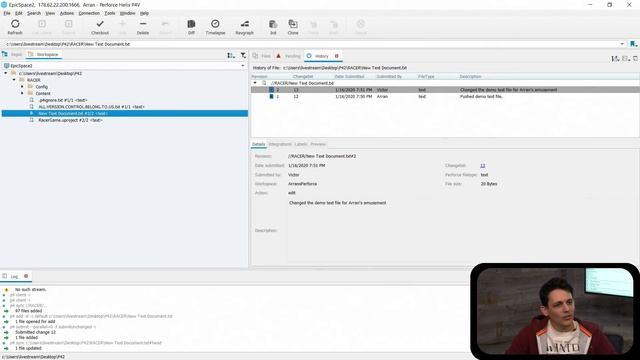The height and width of the screenshot is (360, 640).
Task: Select the Details tab
Action: 258,144
